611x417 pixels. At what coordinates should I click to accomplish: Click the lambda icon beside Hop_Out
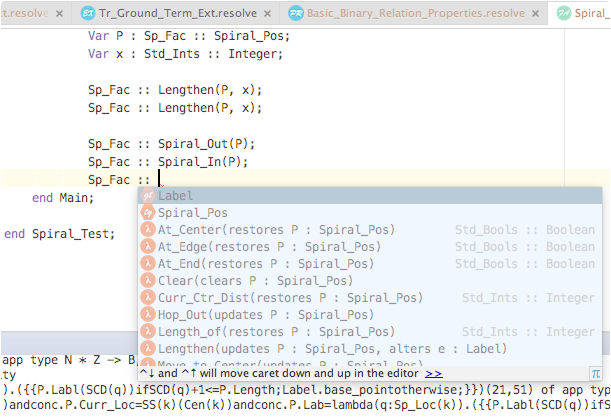click(x=148, y=315)
